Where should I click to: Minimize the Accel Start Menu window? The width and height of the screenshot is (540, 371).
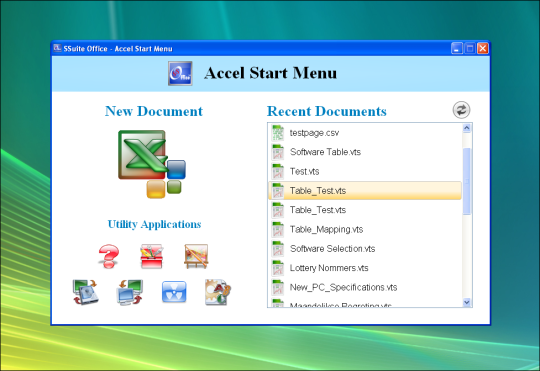(457, 49)
